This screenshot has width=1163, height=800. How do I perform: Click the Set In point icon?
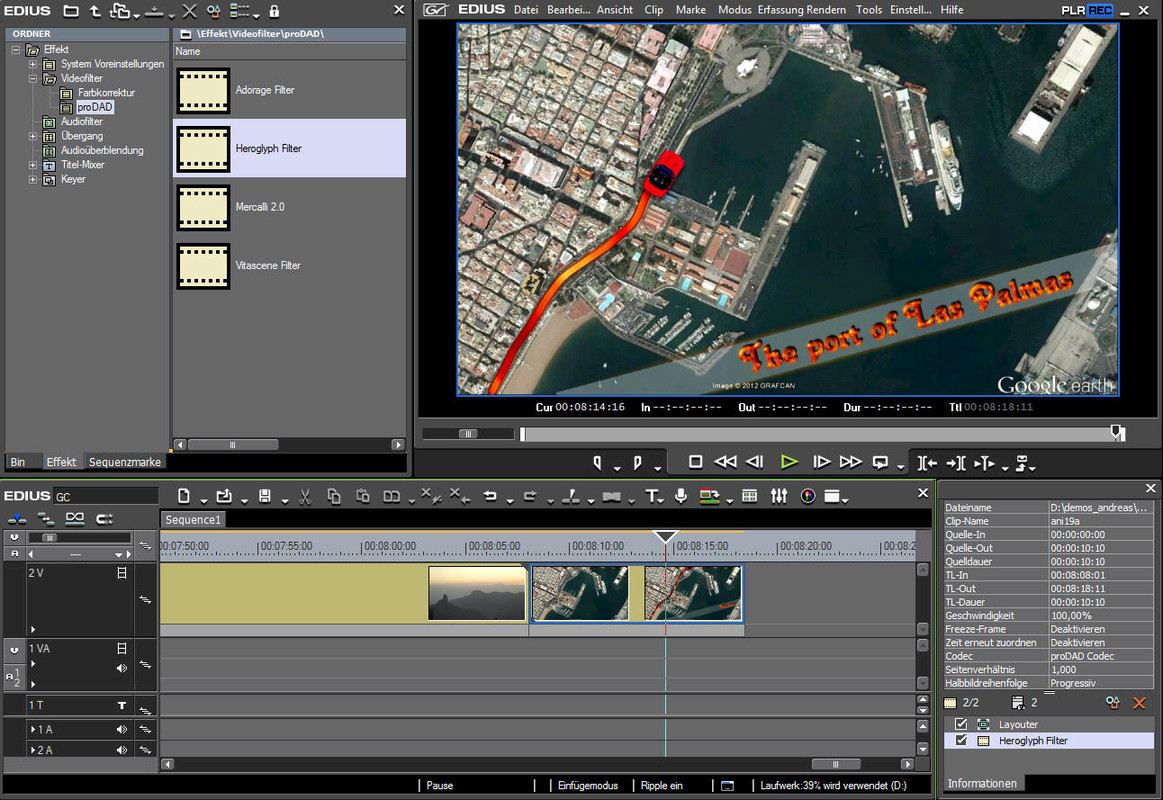[598, 462]
